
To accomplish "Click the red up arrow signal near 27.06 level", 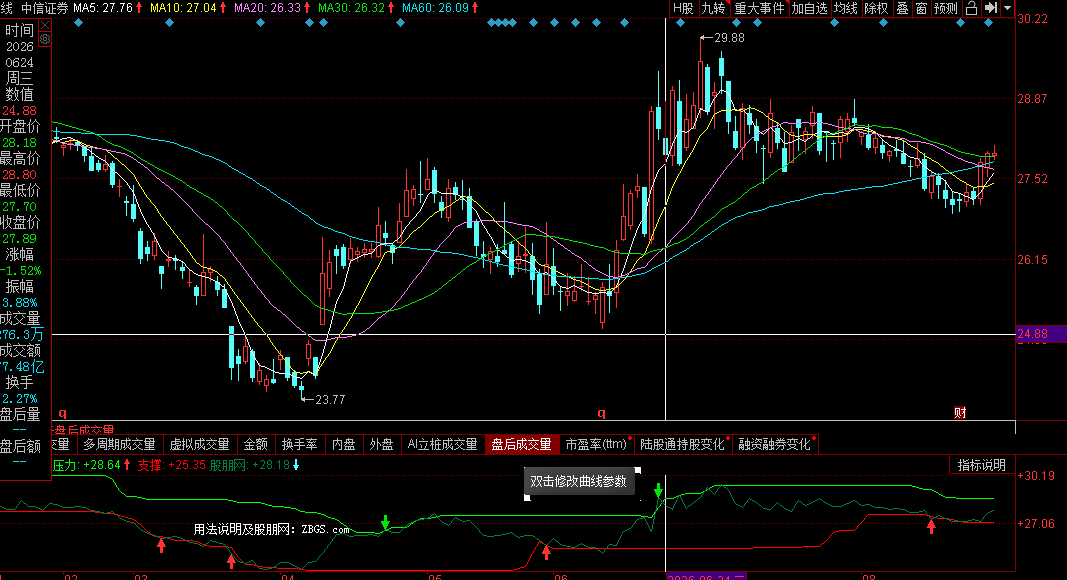I will pos(931,525).
